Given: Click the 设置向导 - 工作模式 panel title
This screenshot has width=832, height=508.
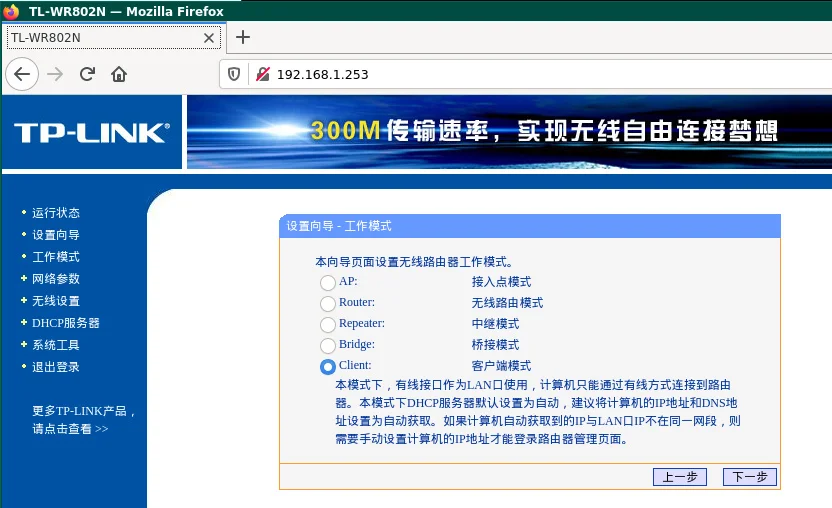Looking at the screenshot, I should coord(339,226).
